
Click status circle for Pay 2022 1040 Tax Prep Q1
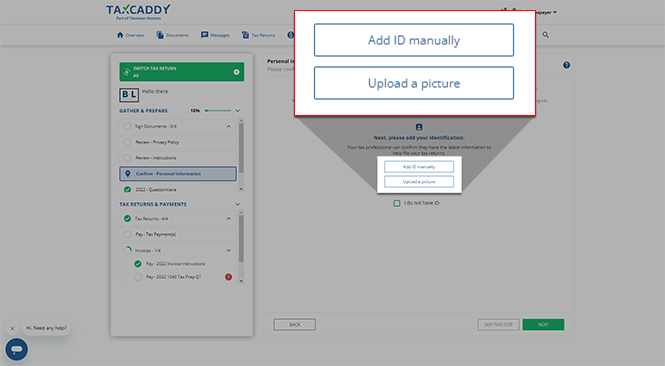pos(138,277)
